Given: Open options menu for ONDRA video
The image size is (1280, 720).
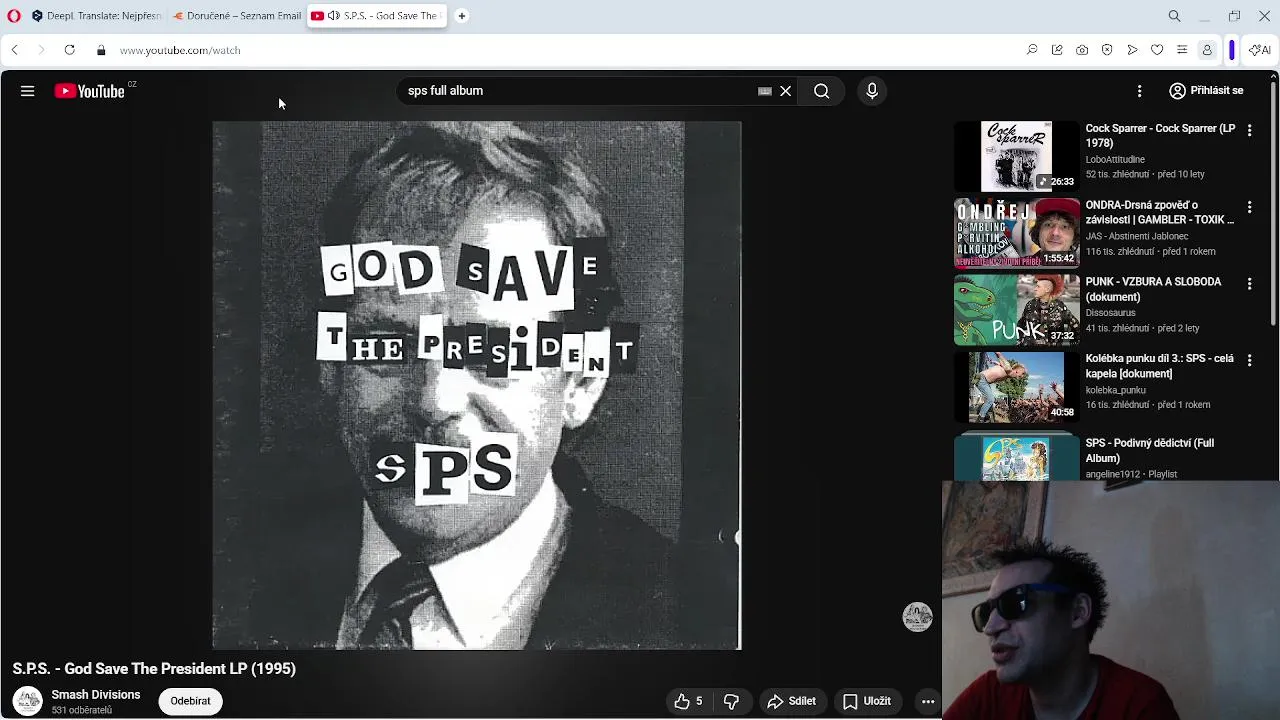Looking at the screenshot, I should 1249,207.
